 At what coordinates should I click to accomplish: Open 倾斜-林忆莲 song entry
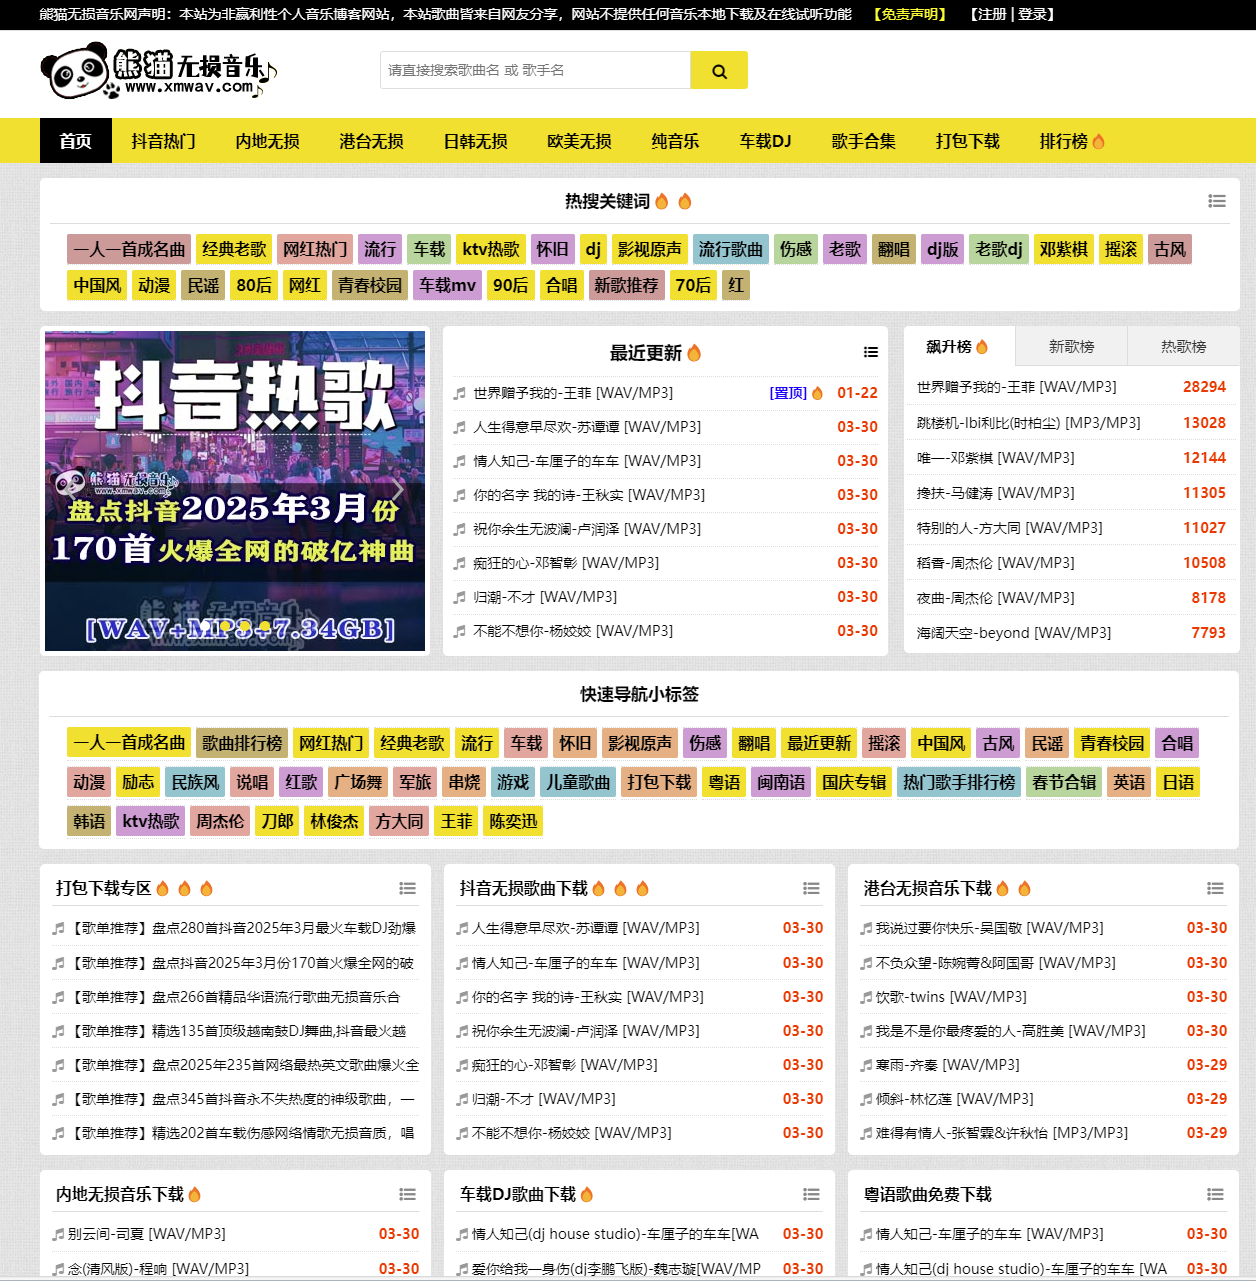point(955,1099)
